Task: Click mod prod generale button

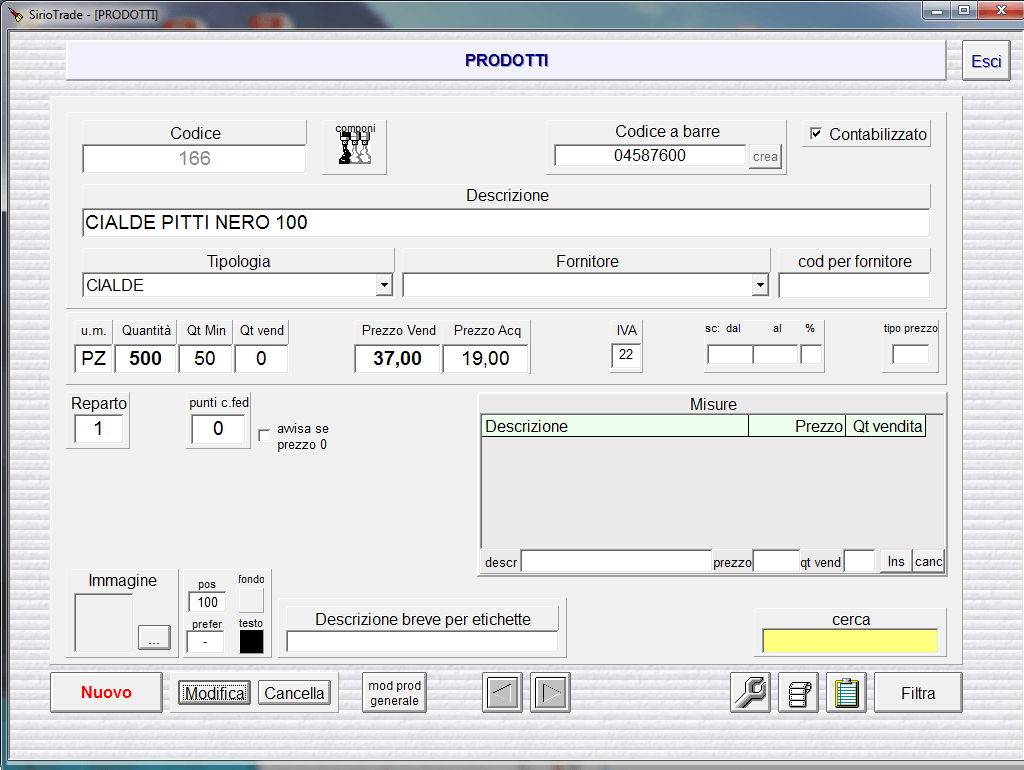Action: (x=394, y=692)
